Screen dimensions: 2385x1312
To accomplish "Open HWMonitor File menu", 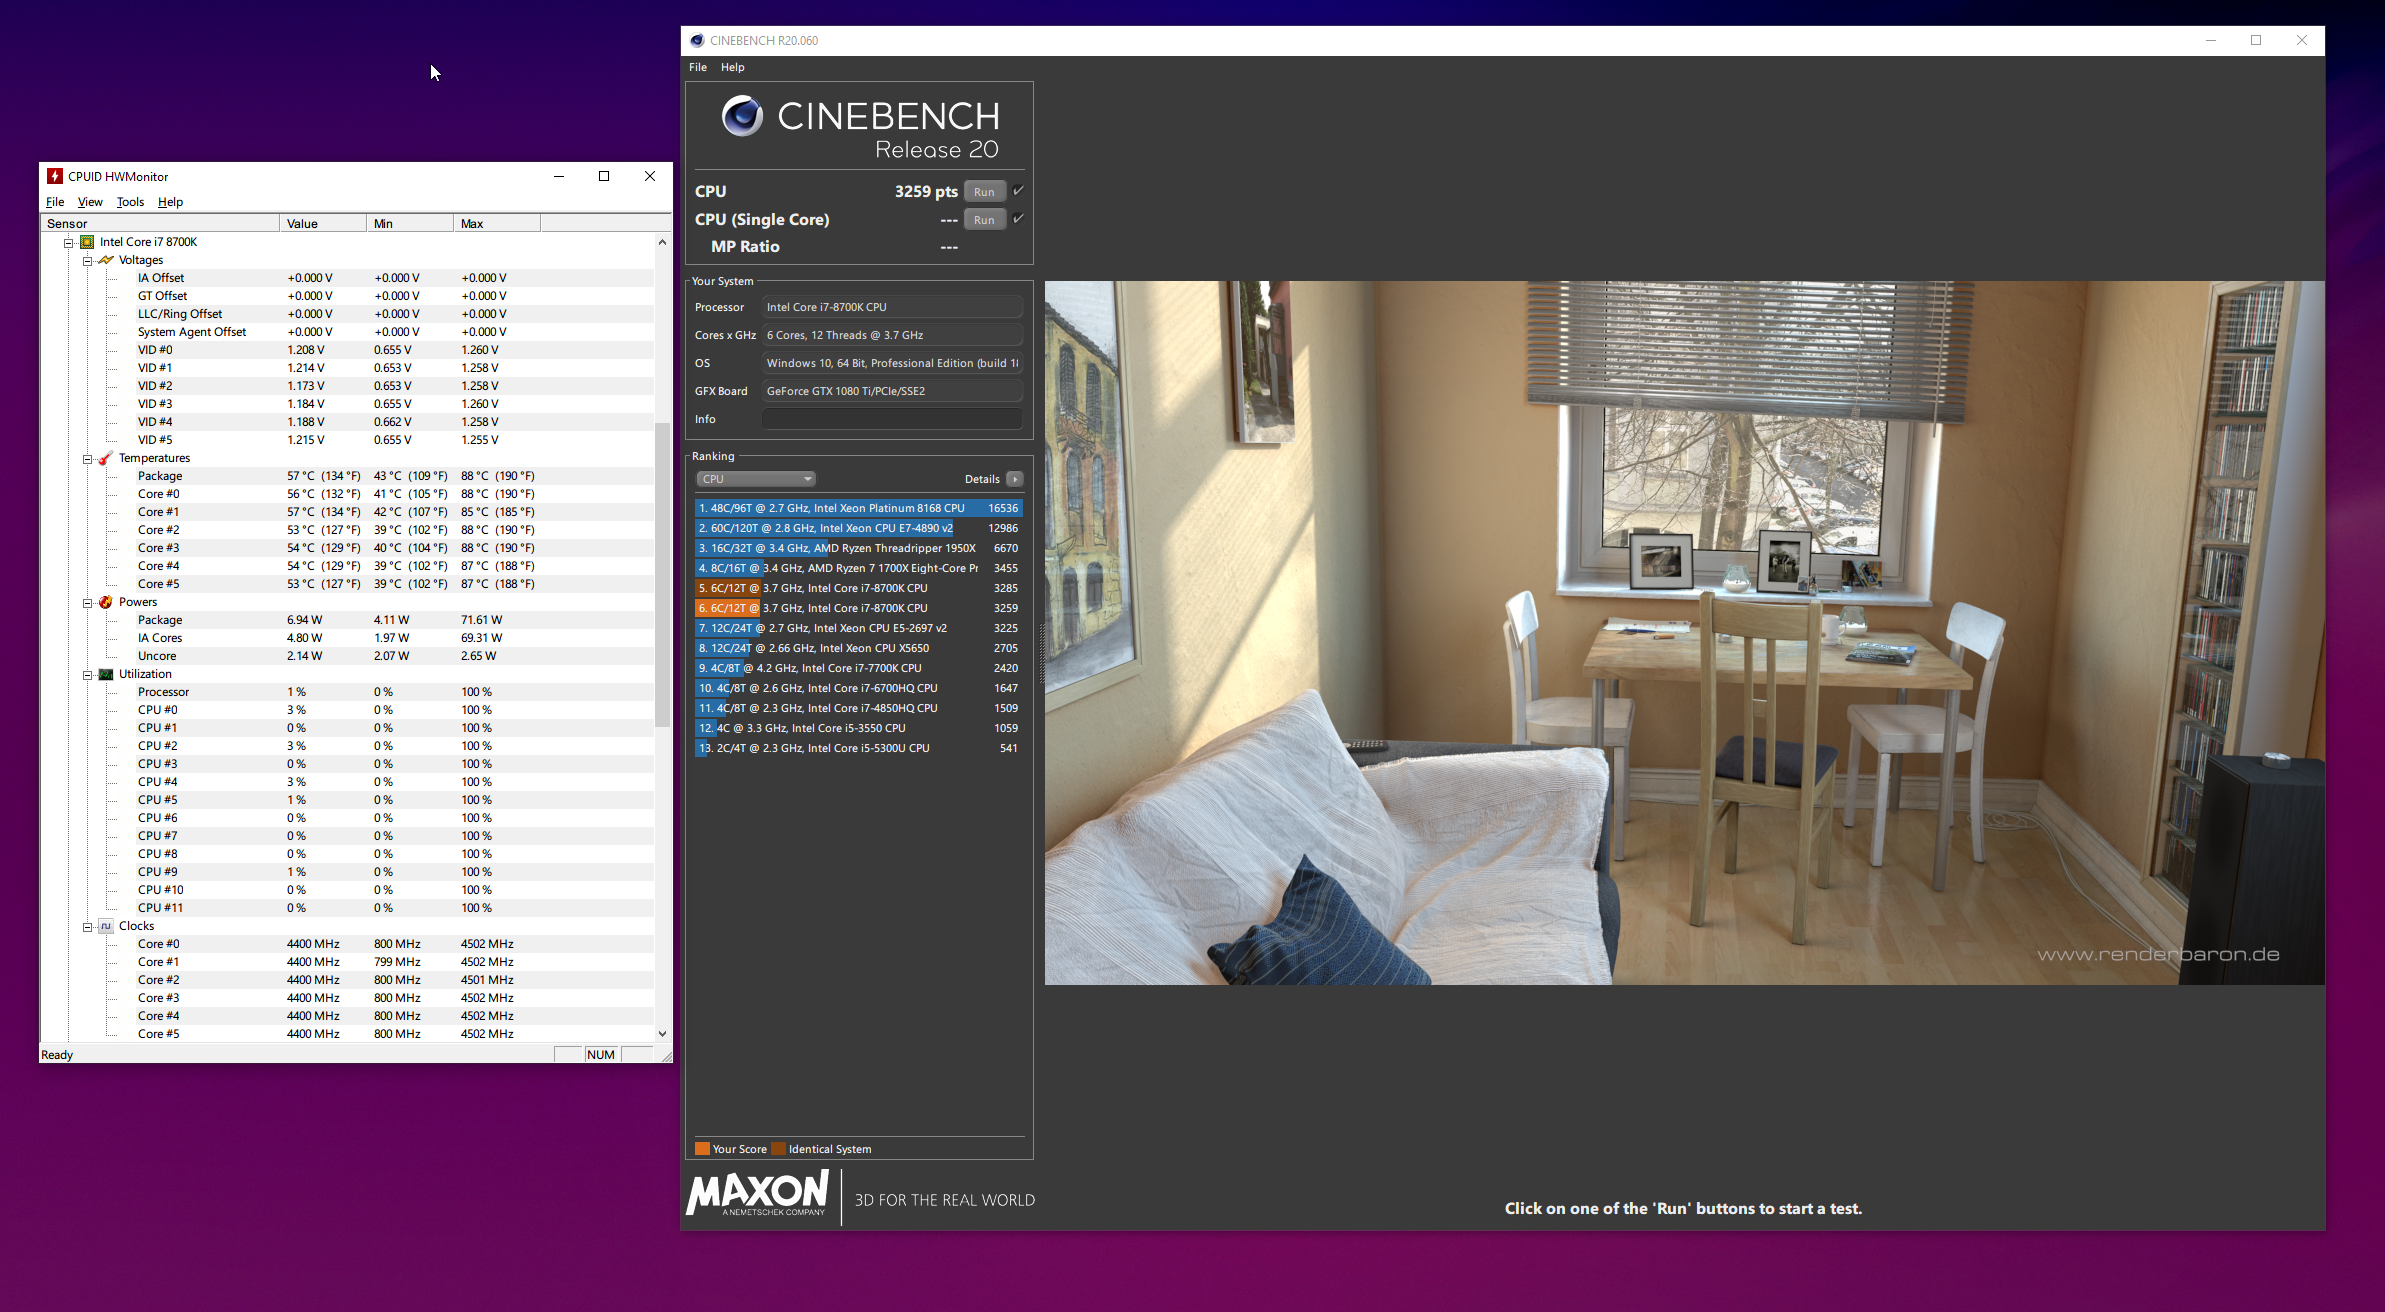I will pos(55,202).
